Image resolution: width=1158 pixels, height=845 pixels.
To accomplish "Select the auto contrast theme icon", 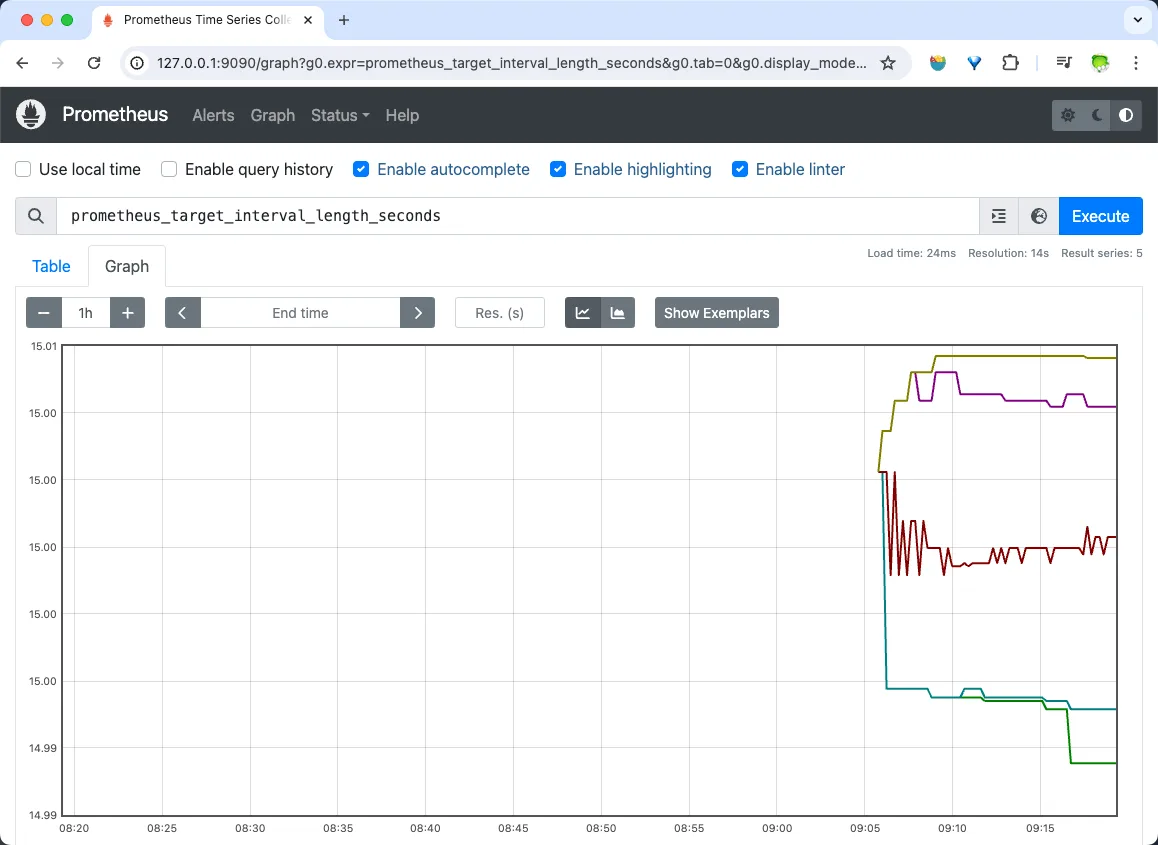I will click(x=1126, y=116).
